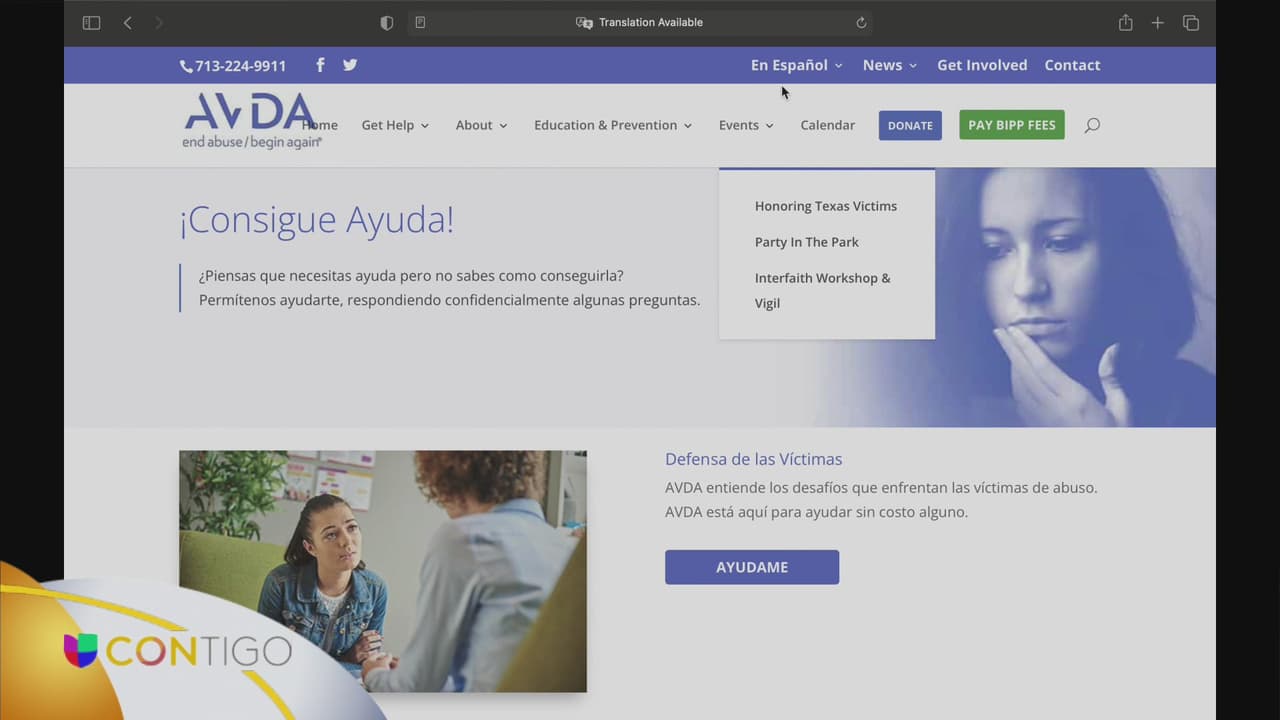Go back with the browser back arrow

pyautogui.click(x=127, y=23)
